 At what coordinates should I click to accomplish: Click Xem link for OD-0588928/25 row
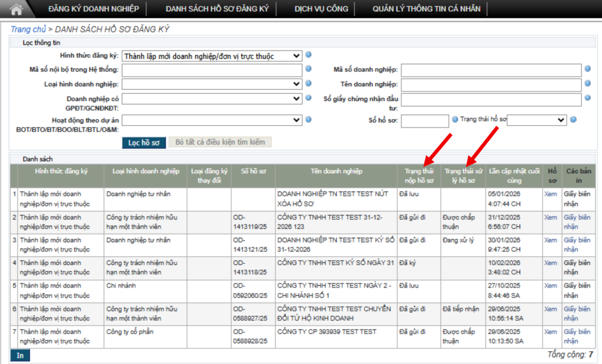tap(551, 331)
